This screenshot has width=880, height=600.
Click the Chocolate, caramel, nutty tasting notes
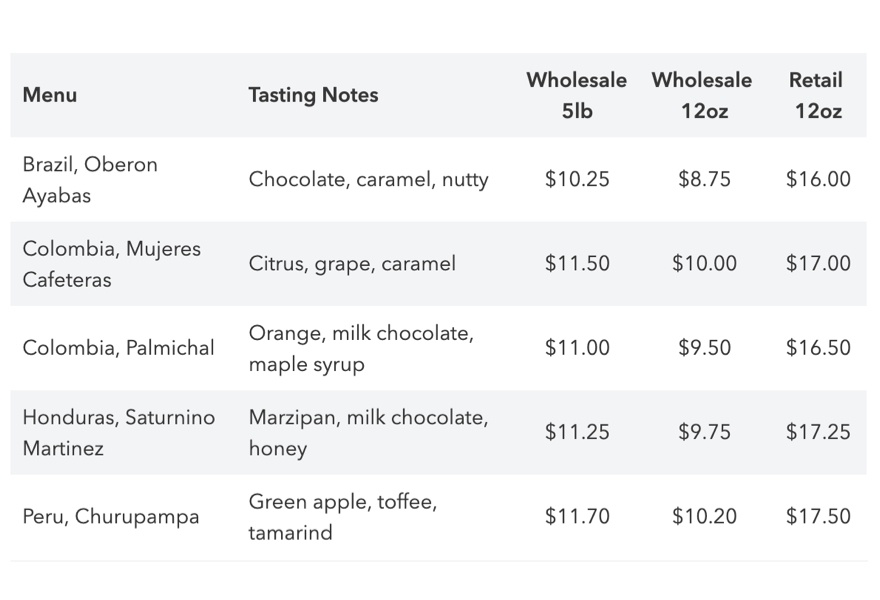point(368,180)
